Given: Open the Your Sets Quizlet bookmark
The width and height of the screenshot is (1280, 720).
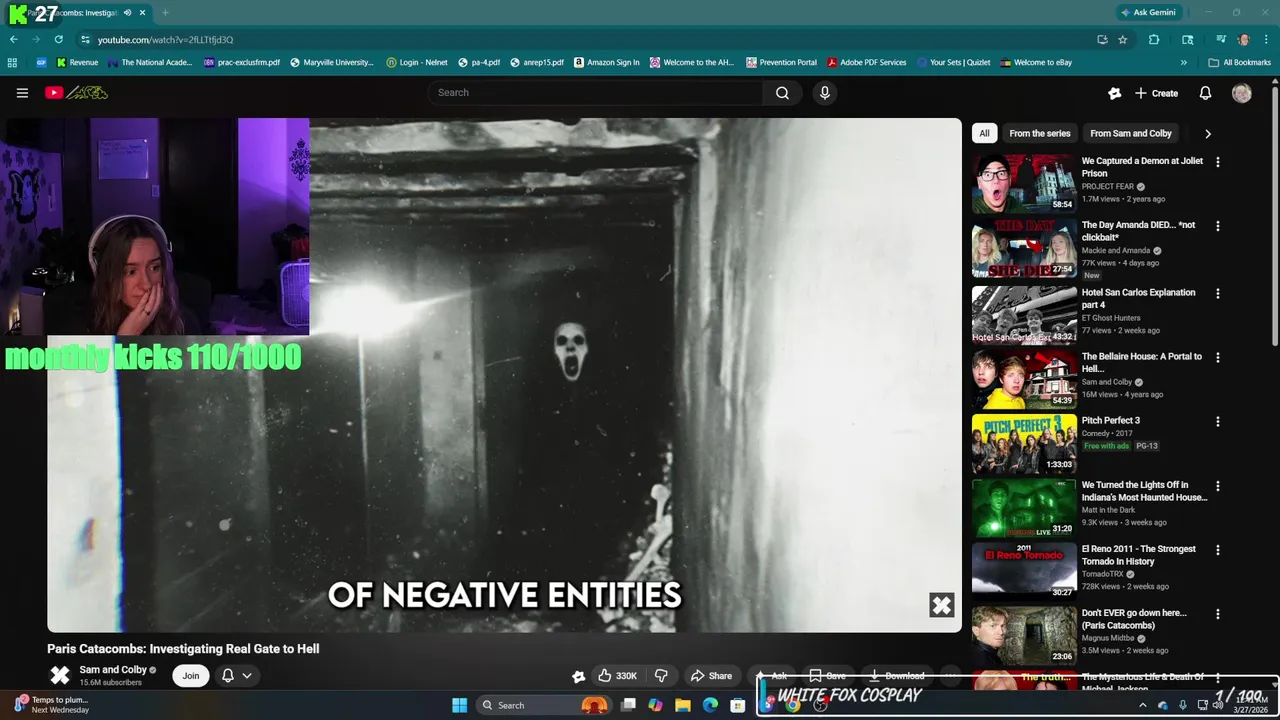Looking at the screenshot, I should [x=953, y=62].
